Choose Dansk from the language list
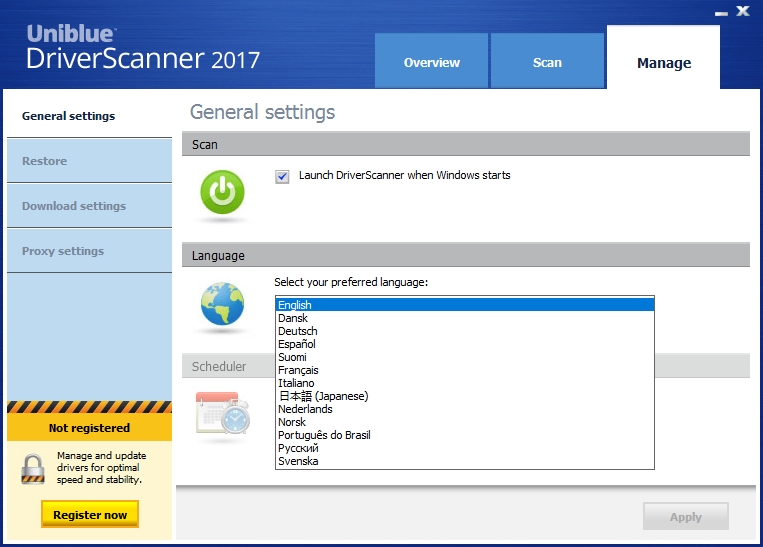 465,318
